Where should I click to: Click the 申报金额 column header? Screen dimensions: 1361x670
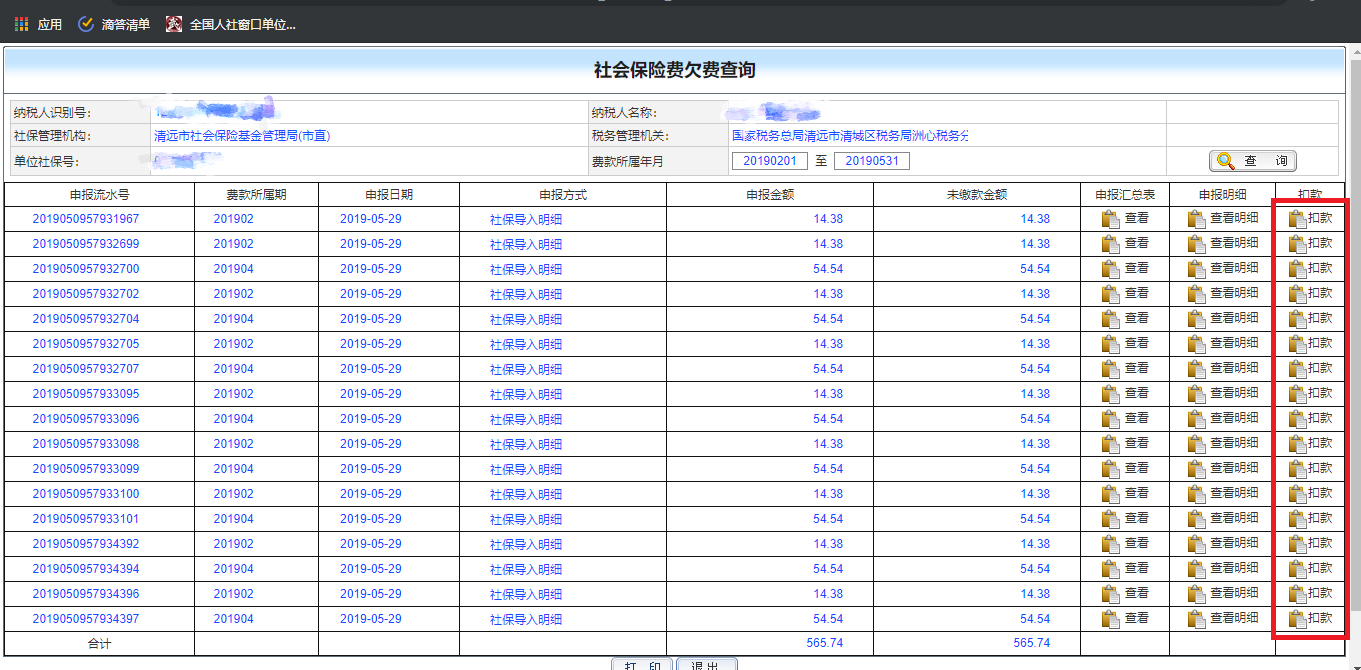(770, 195)
